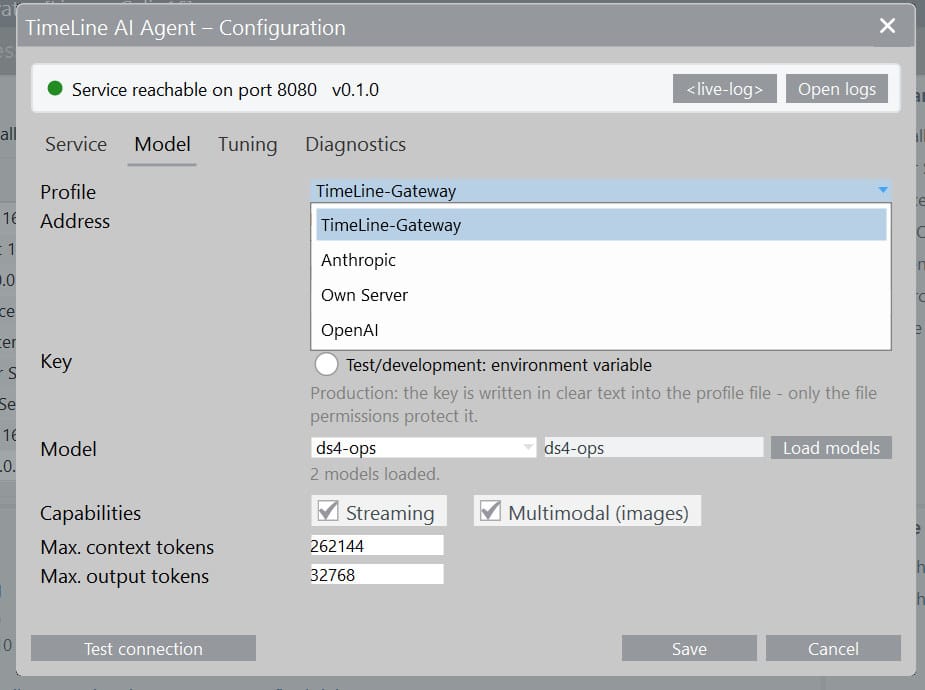The image size is (925, 690).
Task: Save the configuration
Action: pos(689,648)
